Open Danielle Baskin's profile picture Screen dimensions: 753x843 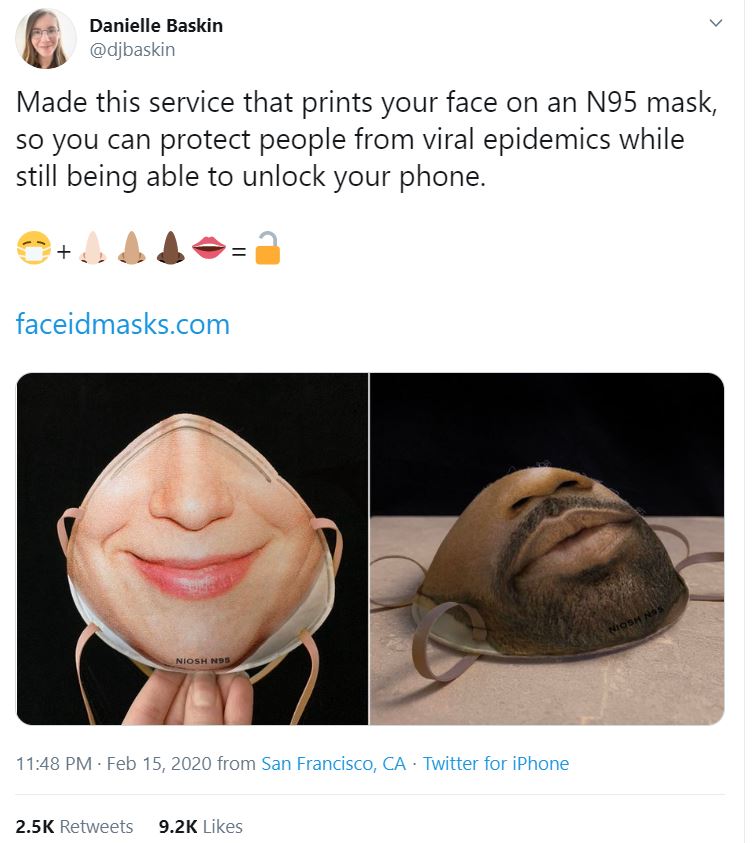[46, 38]
